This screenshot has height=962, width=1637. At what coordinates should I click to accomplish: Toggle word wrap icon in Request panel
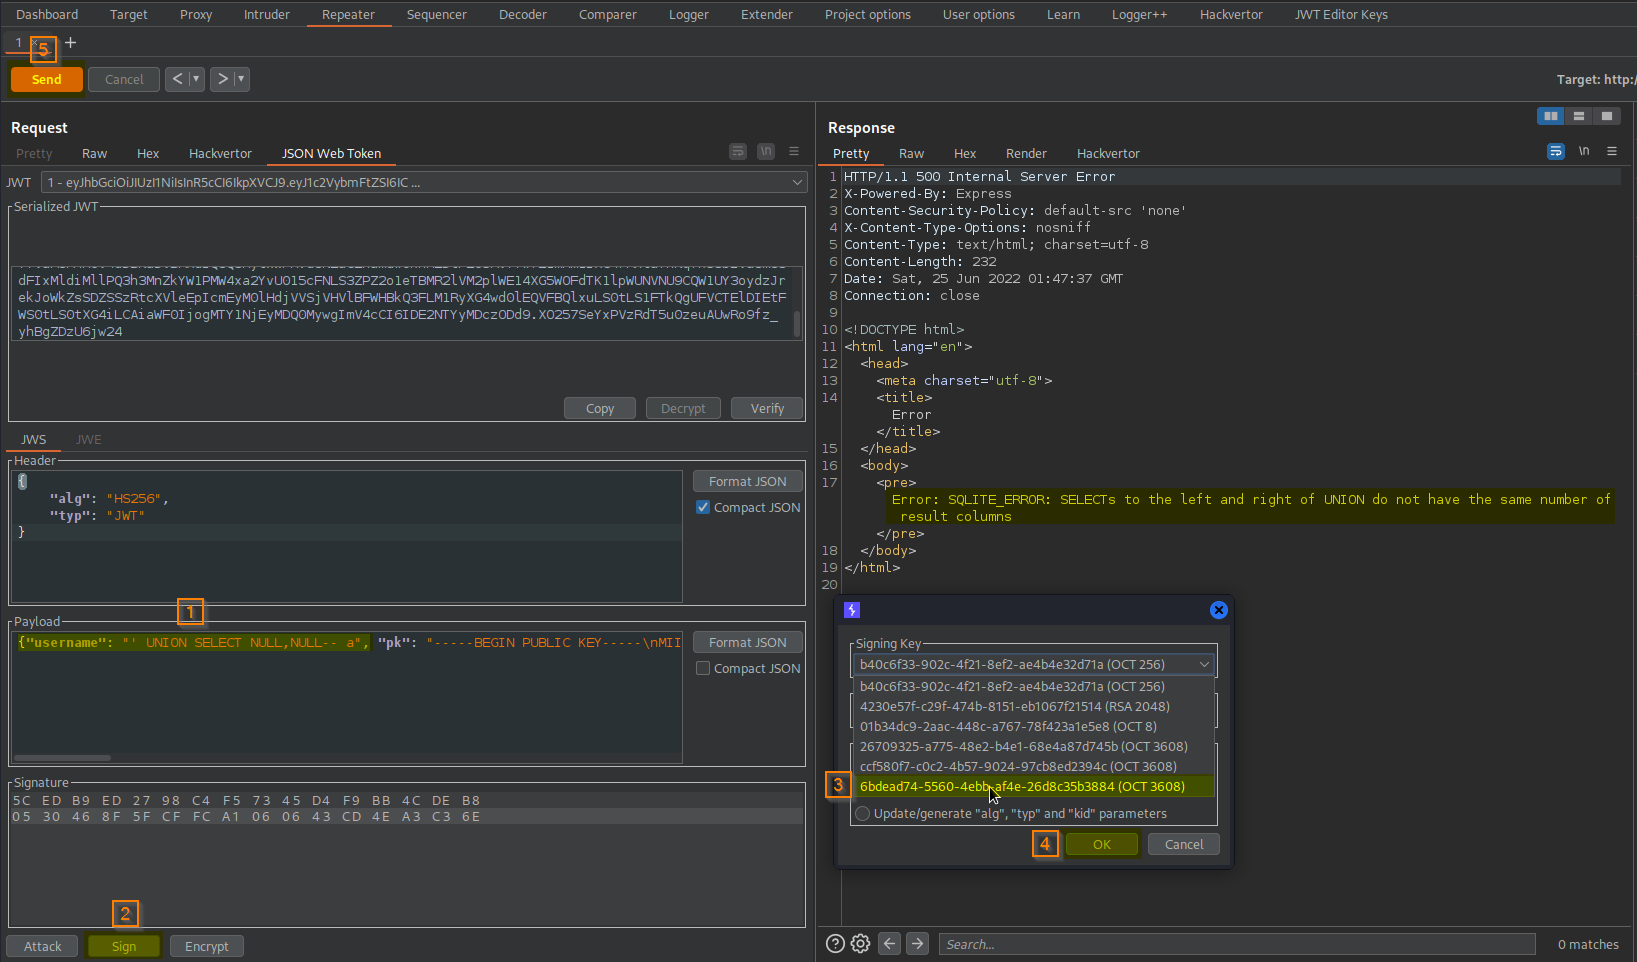pyautogui.click(x=738, y=152)
